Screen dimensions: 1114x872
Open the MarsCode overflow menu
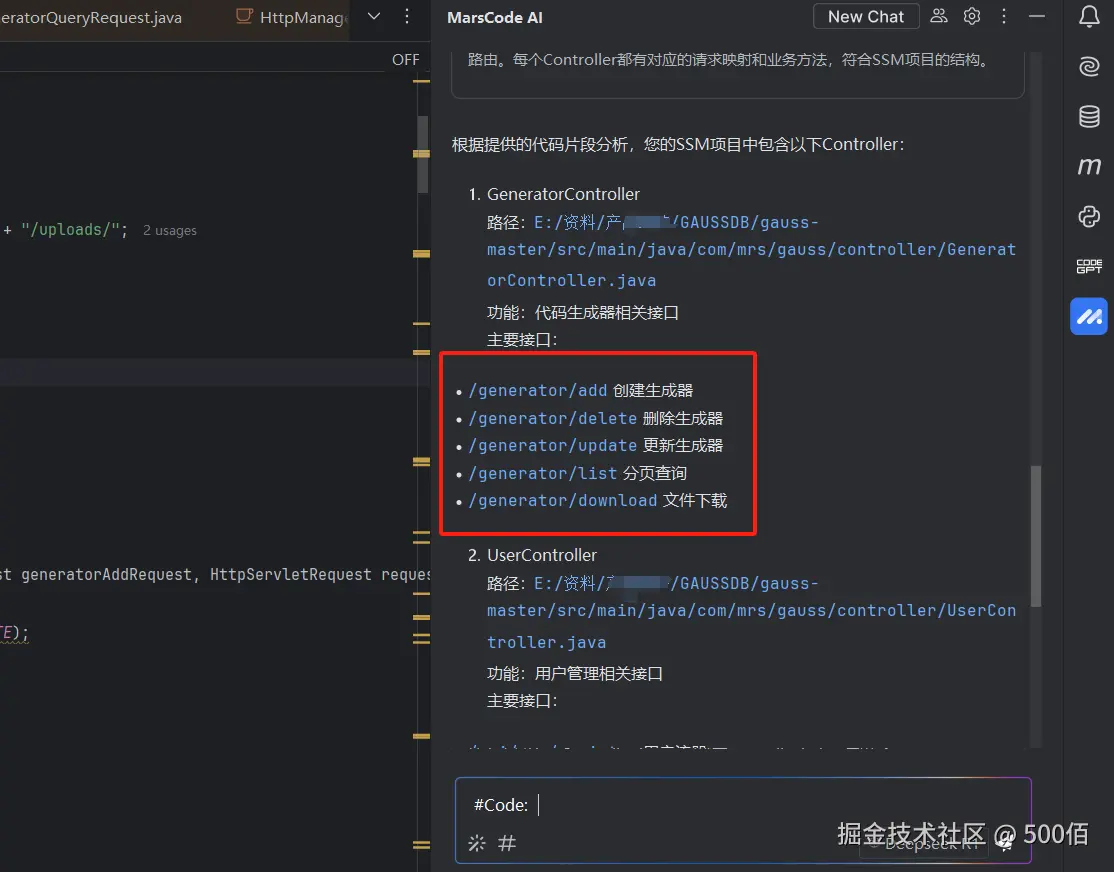(1004, 16)
